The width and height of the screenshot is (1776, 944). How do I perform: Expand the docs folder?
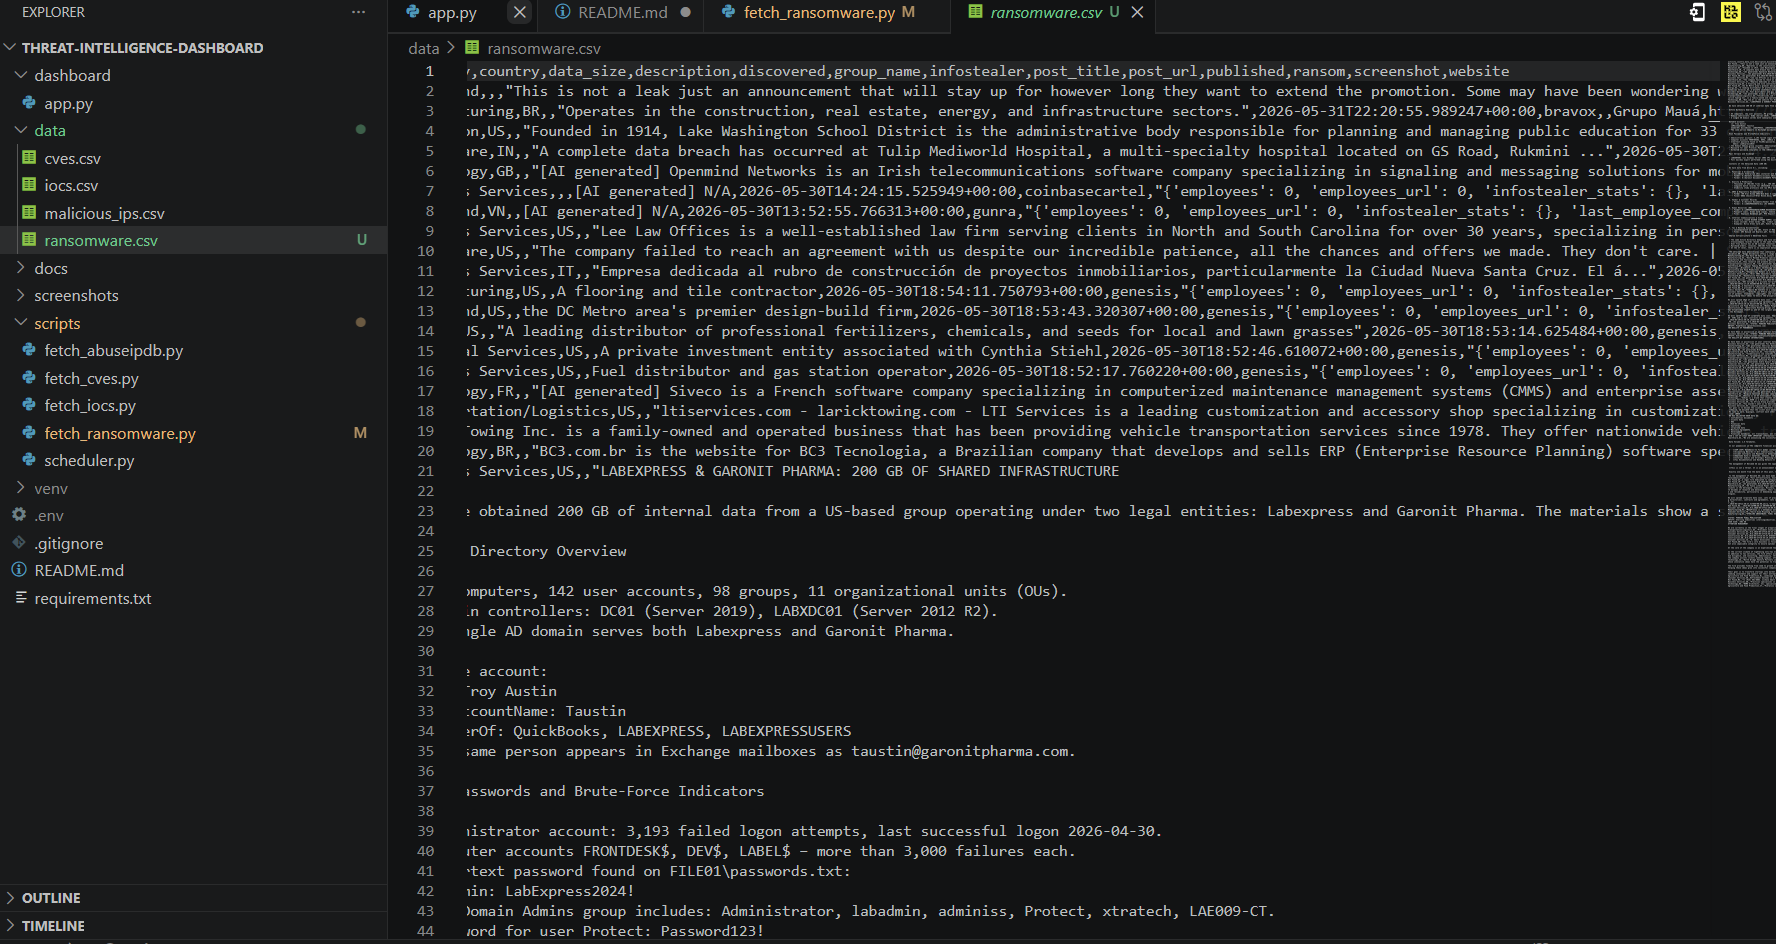click(x=21, y=268)
